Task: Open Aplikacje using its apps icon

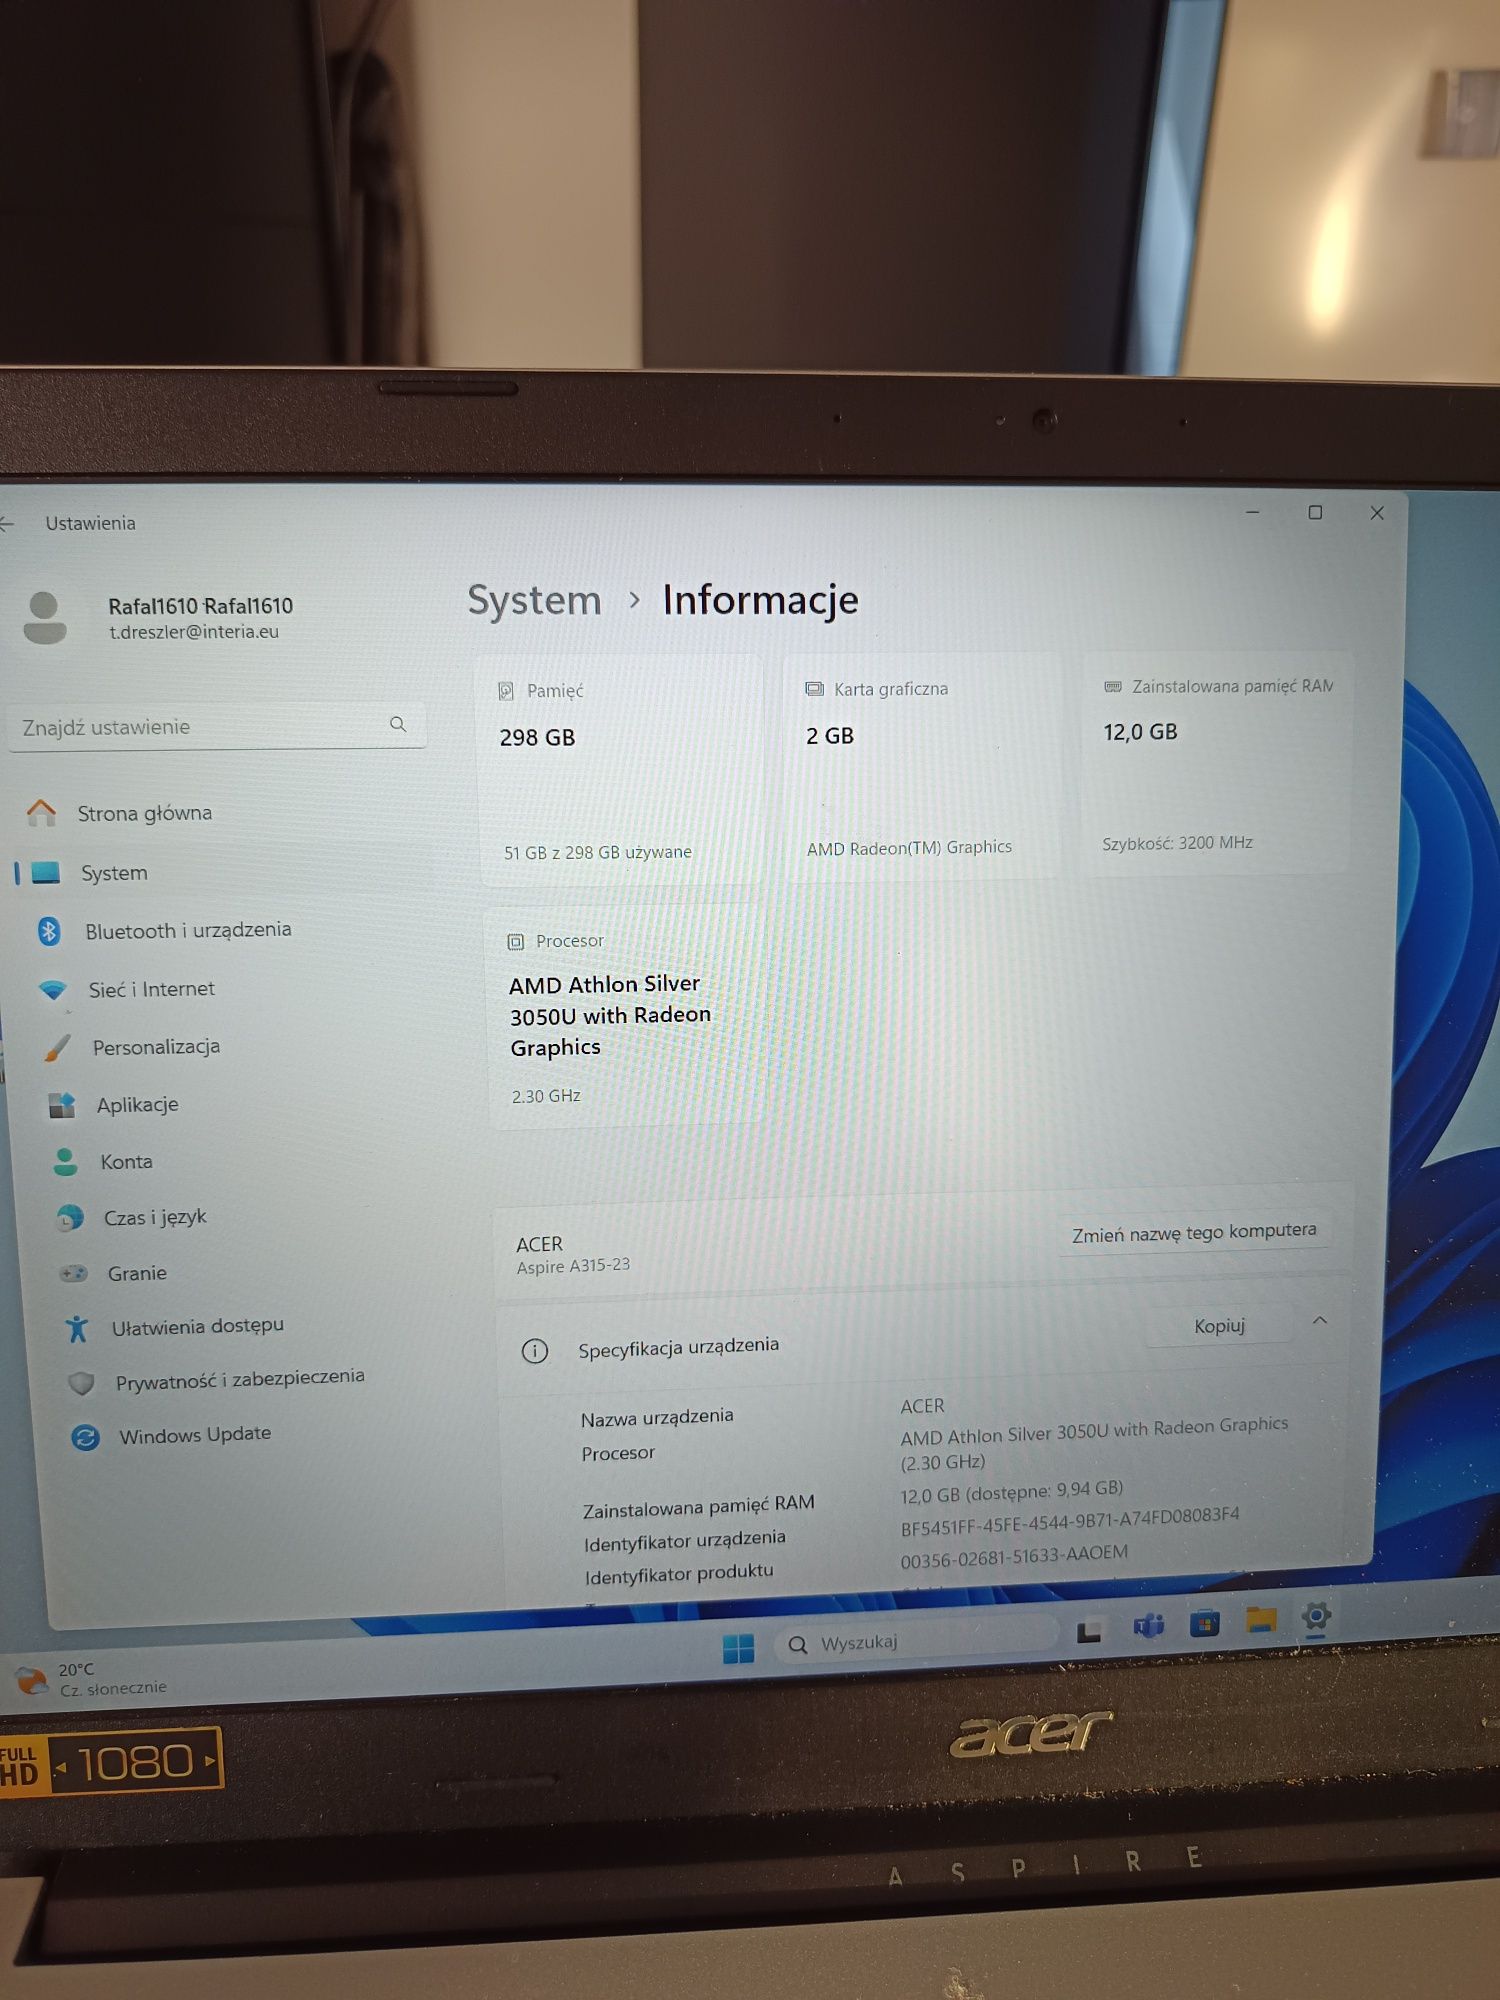Action: 62,1105
